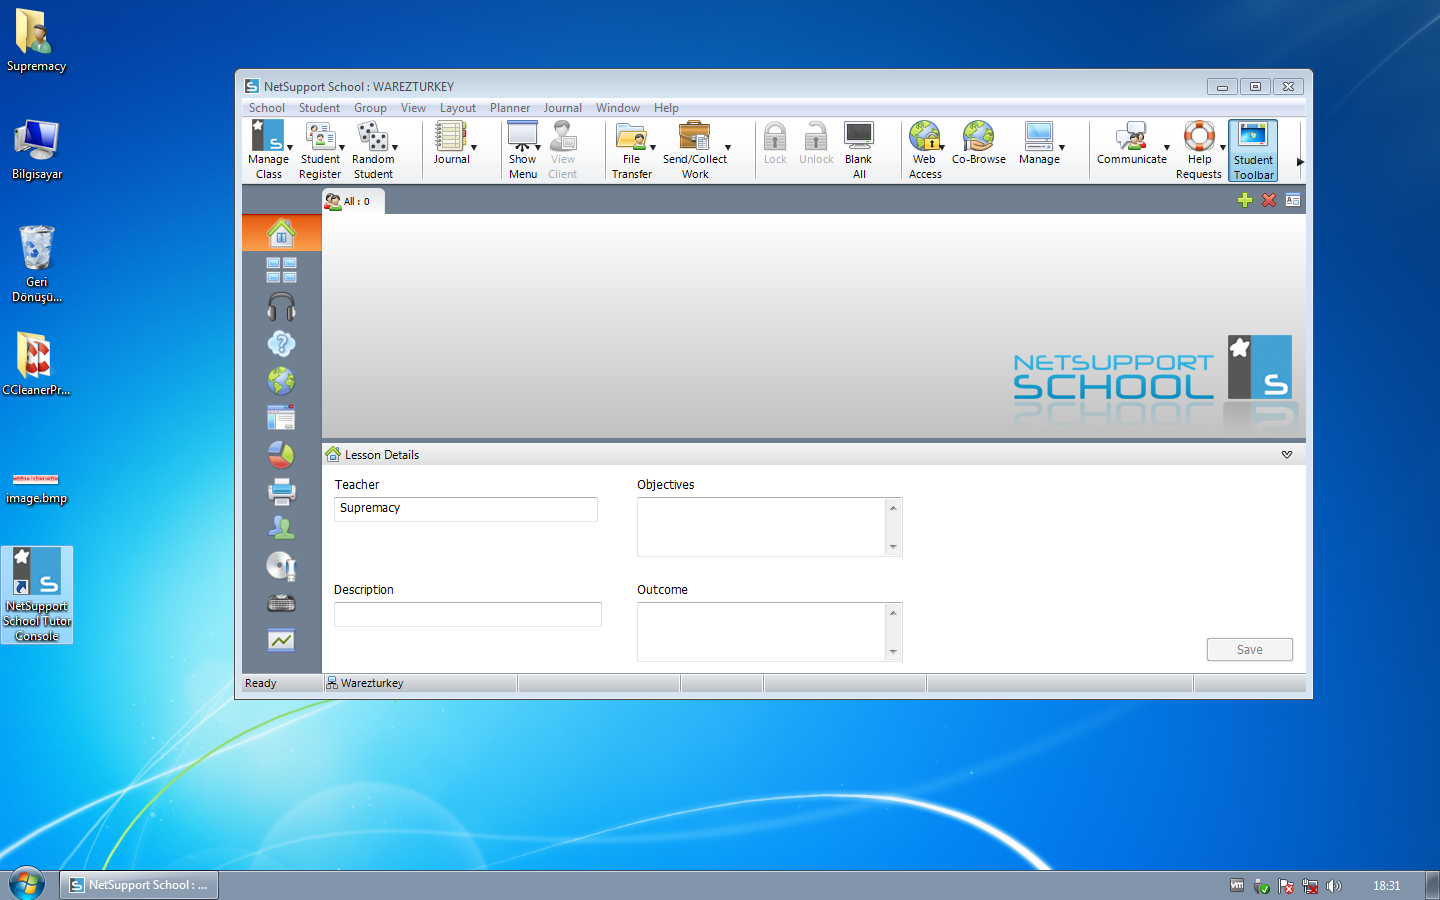Select the CCleaner desktop icon
Viewport: 1440px width, 900px height.
(x=37, y=364)
